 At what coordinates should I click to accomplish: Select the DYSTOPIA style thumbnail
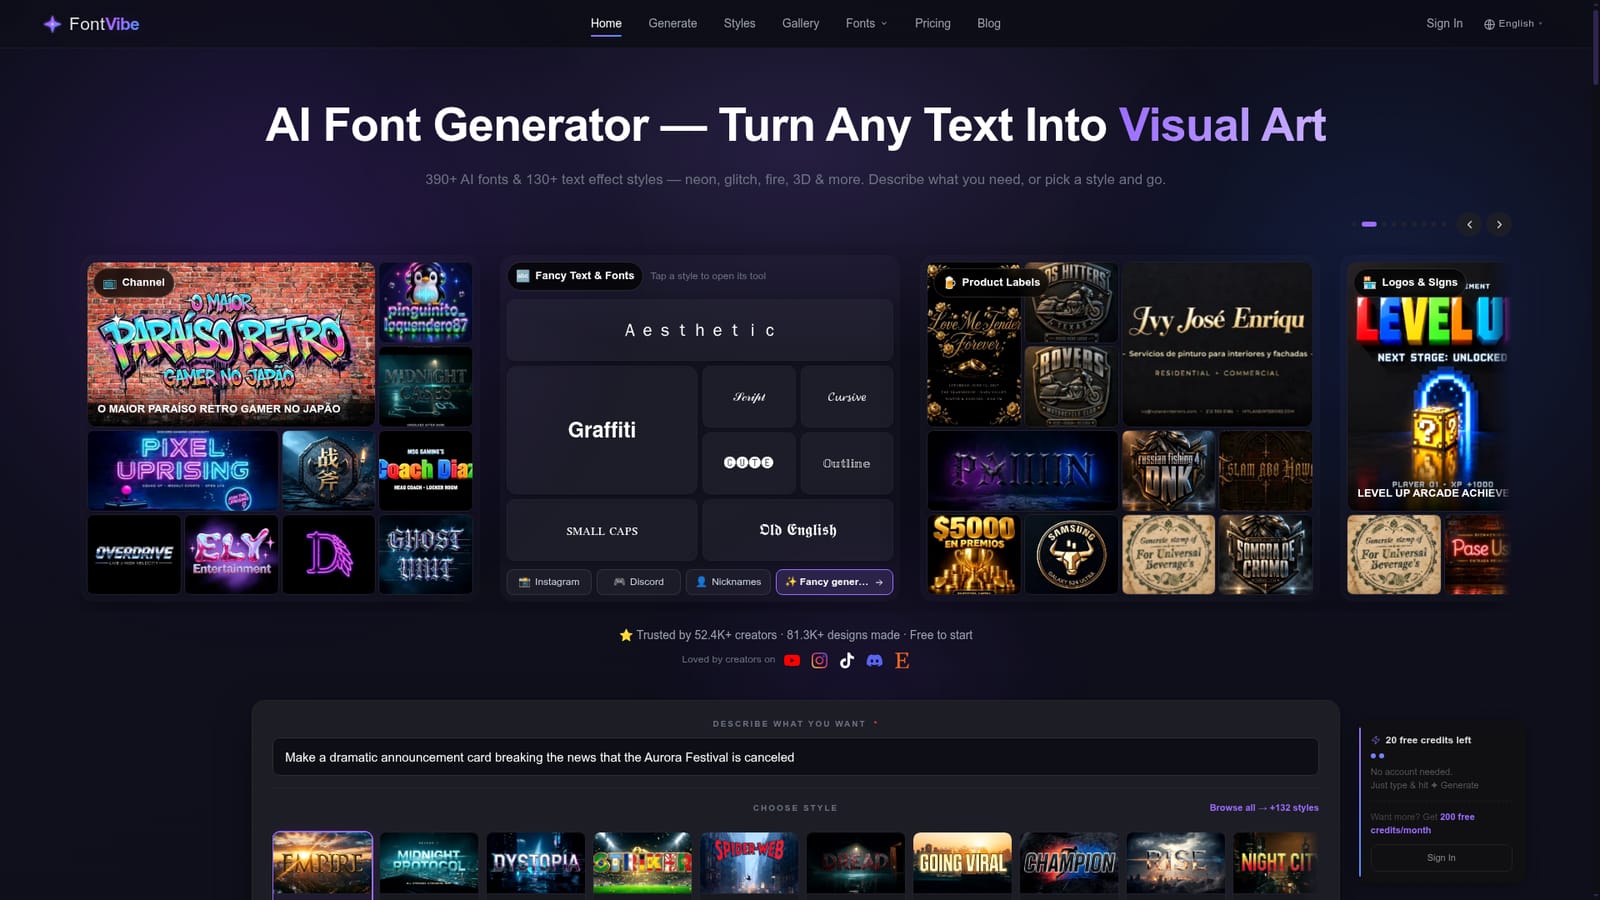coord(536,863)
